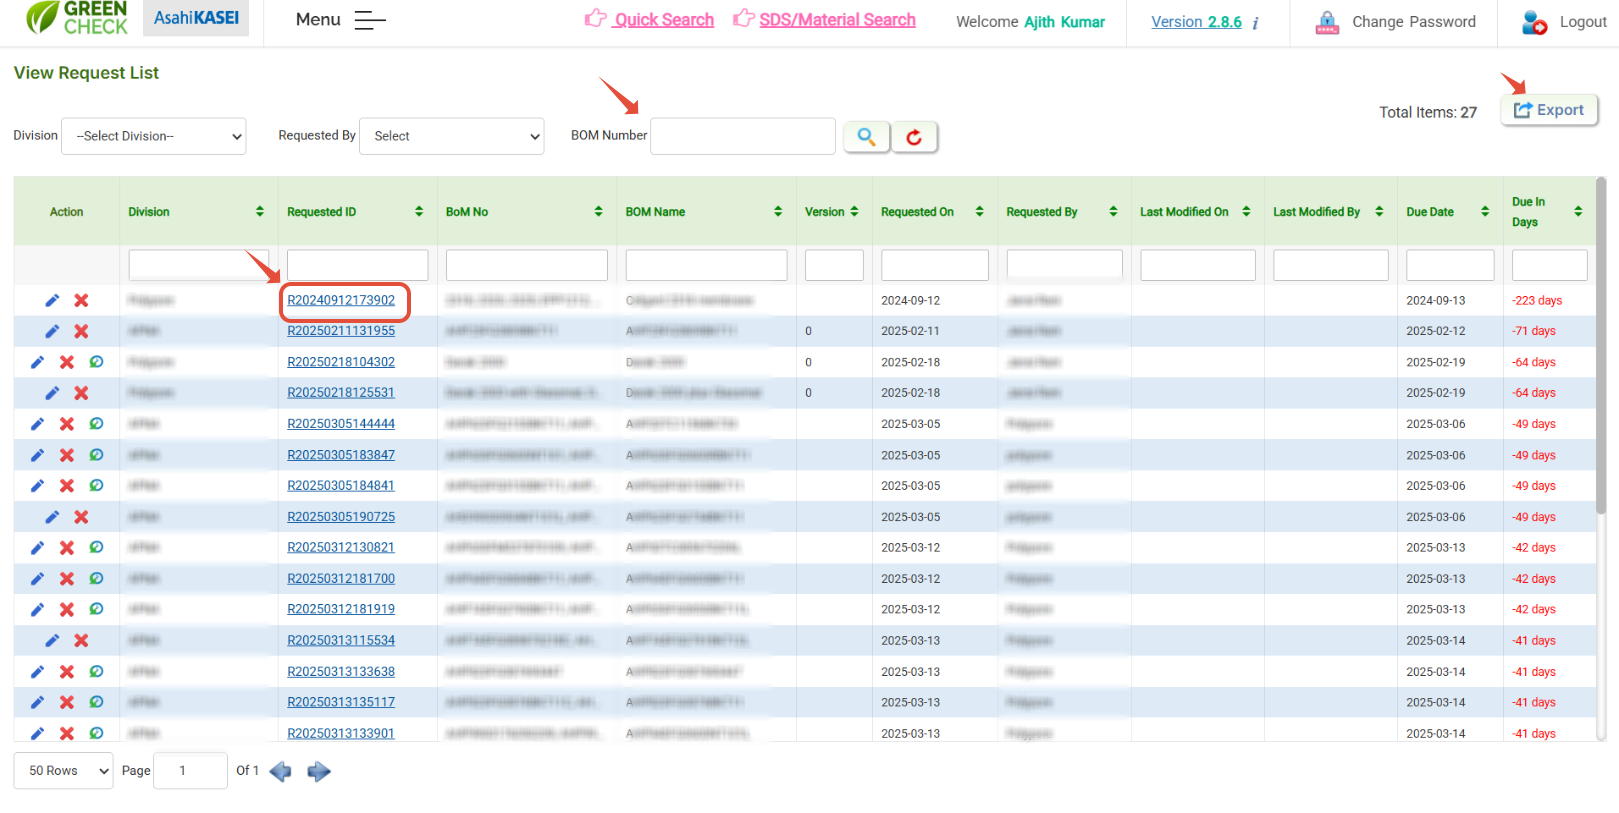Image resolution: width=1619 pixels, height=813 pixels.
Task: Open the hamburger Menu icon
Action: point(369,20)
